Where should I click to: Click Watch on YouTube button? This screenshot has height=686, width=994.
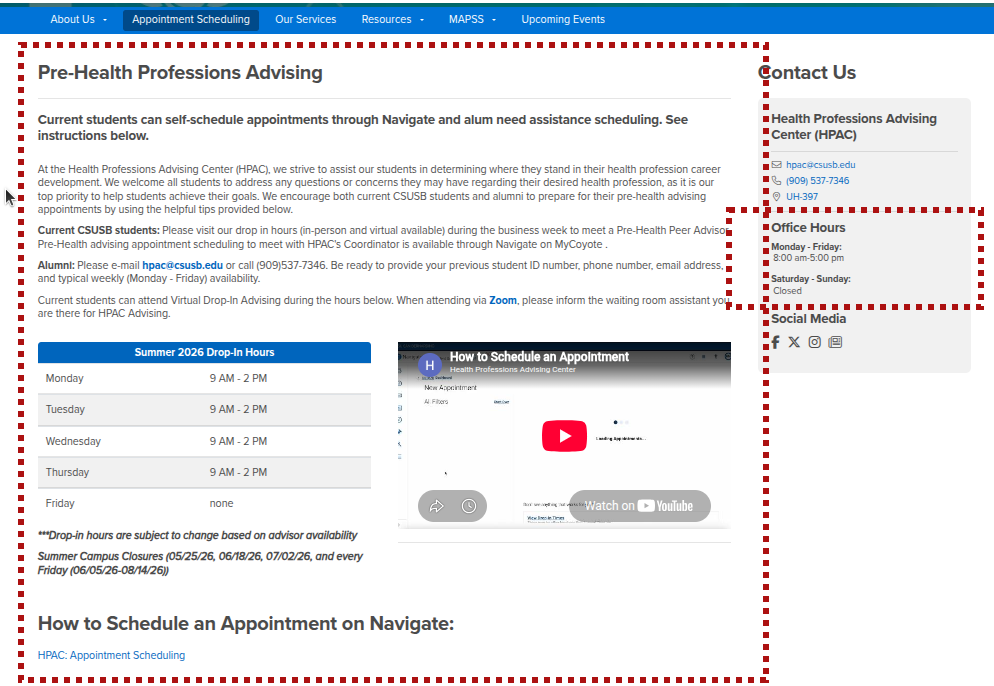[x=640, y=506]
